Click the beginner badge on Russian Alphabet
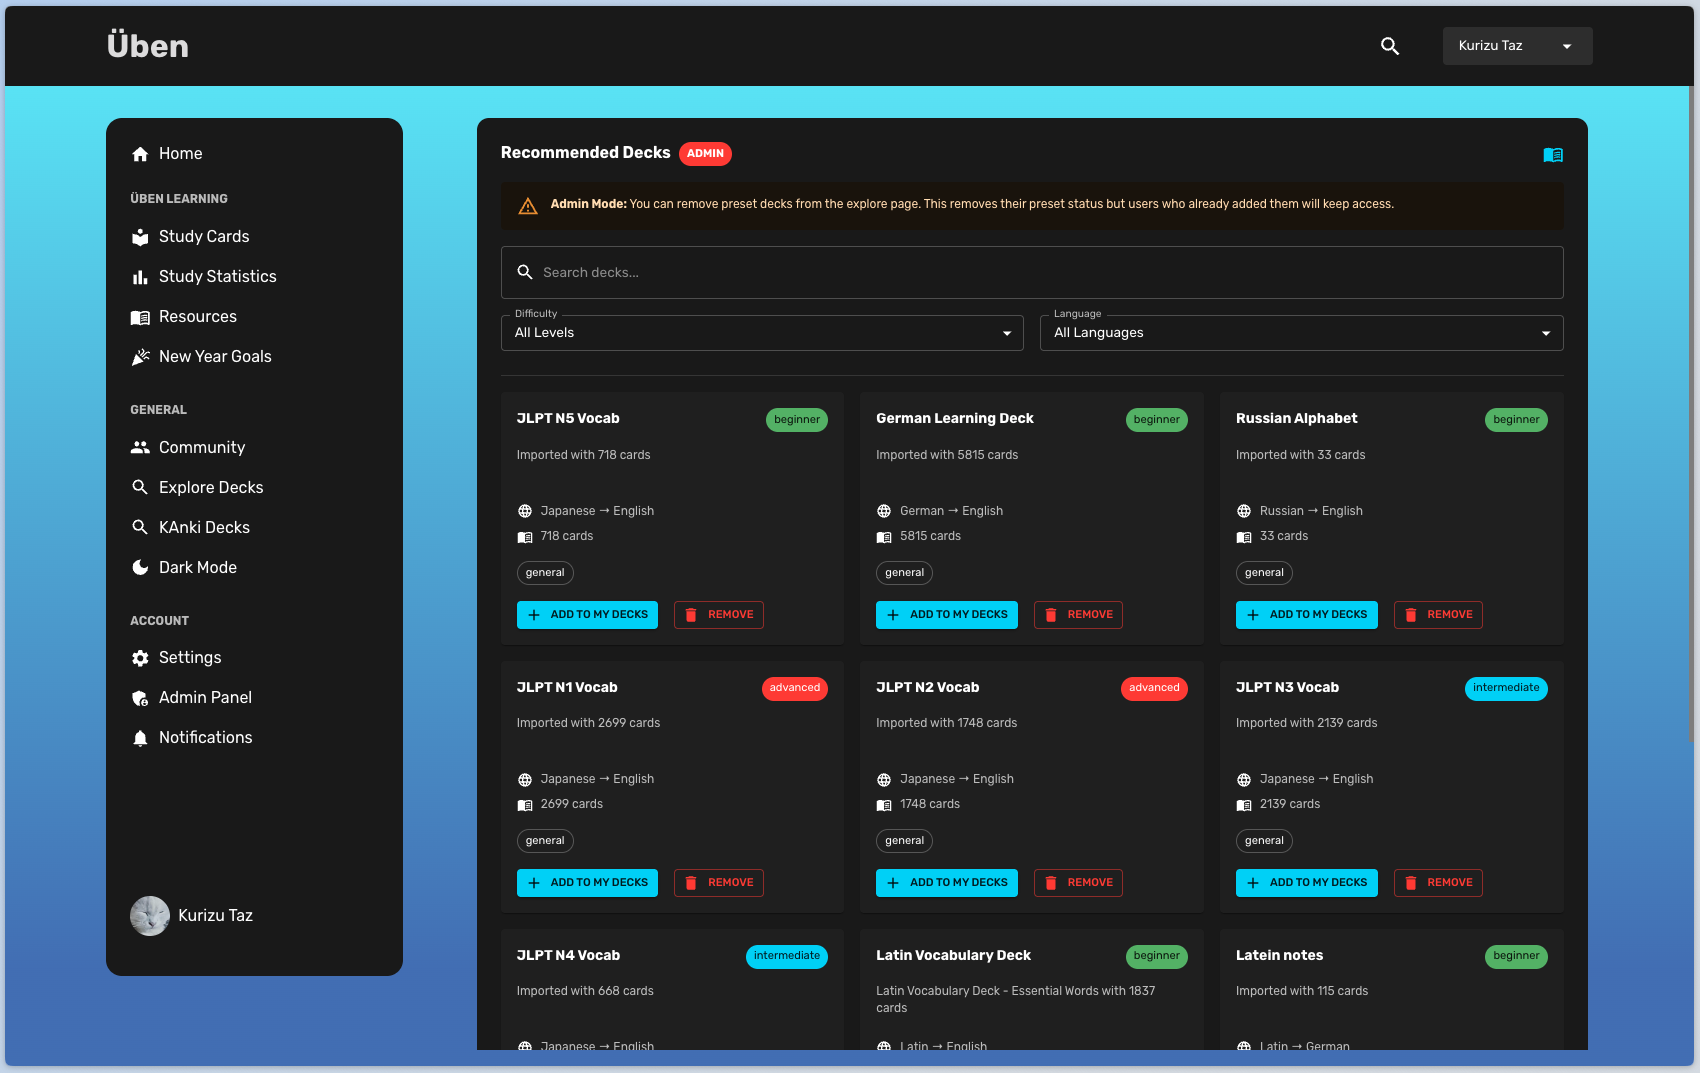The image size is (1700, 1073). point(1516,420)
